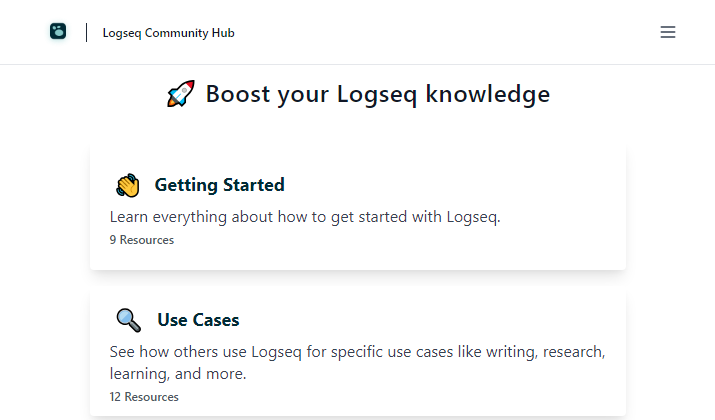Image resolution: width=715 pixels, height=420 pixels.
Task: Open Logseq Community Hub home link
Action: 168,33
